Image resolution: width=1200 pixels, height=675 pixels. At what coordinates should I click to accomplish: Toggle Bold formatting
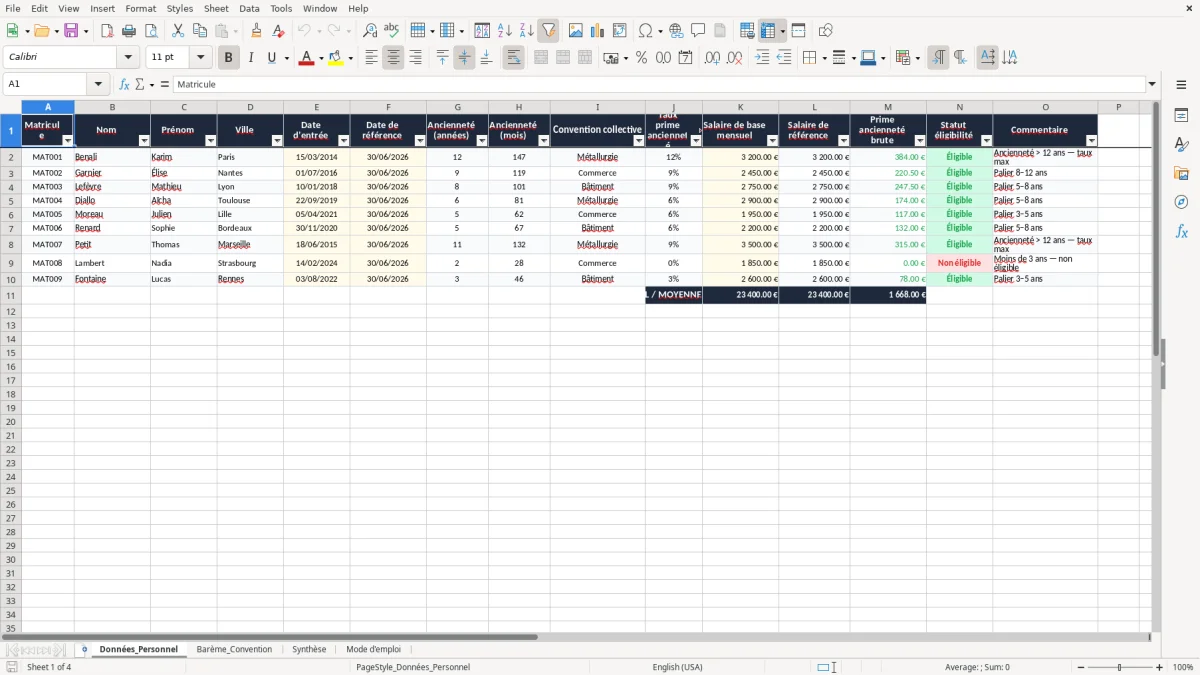tap(228, 58)
